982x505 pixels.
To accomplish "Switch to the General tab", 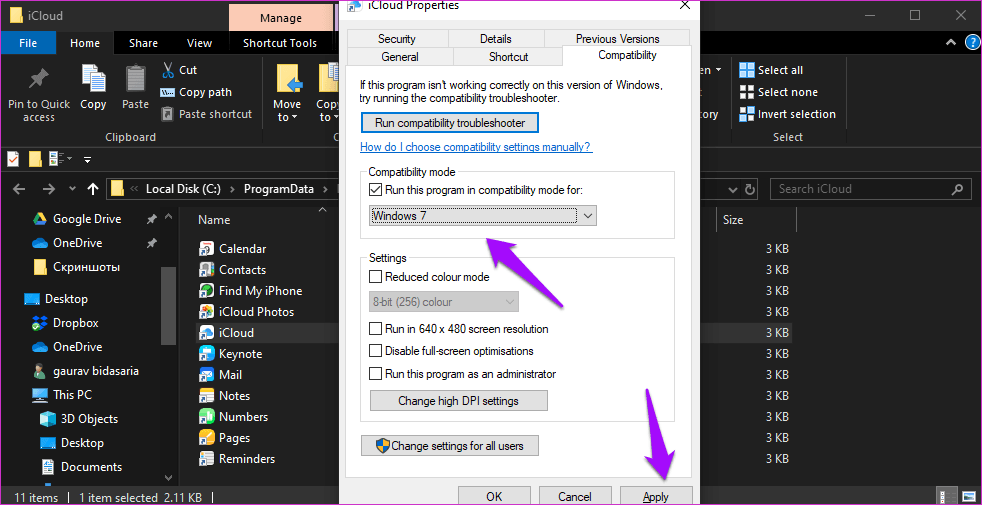I will tap(400, 56).
